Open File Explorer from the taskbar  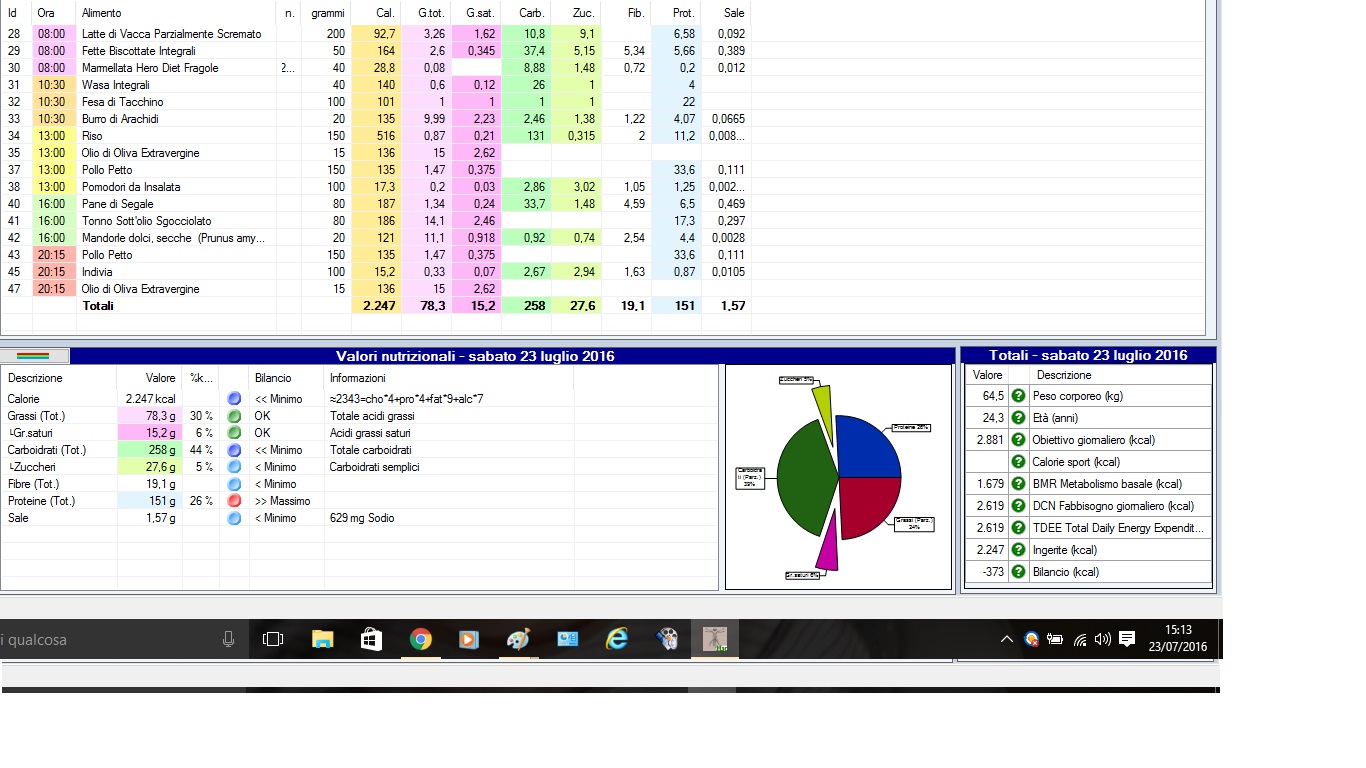tap(323, 640)
